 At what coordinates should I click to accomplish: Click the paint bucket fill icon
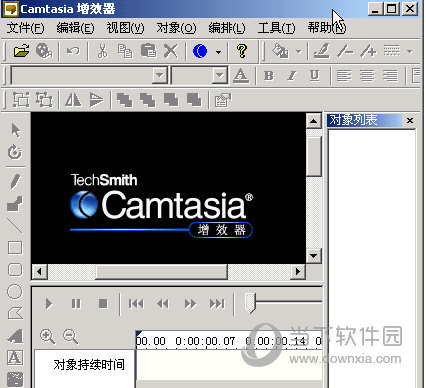280,51
